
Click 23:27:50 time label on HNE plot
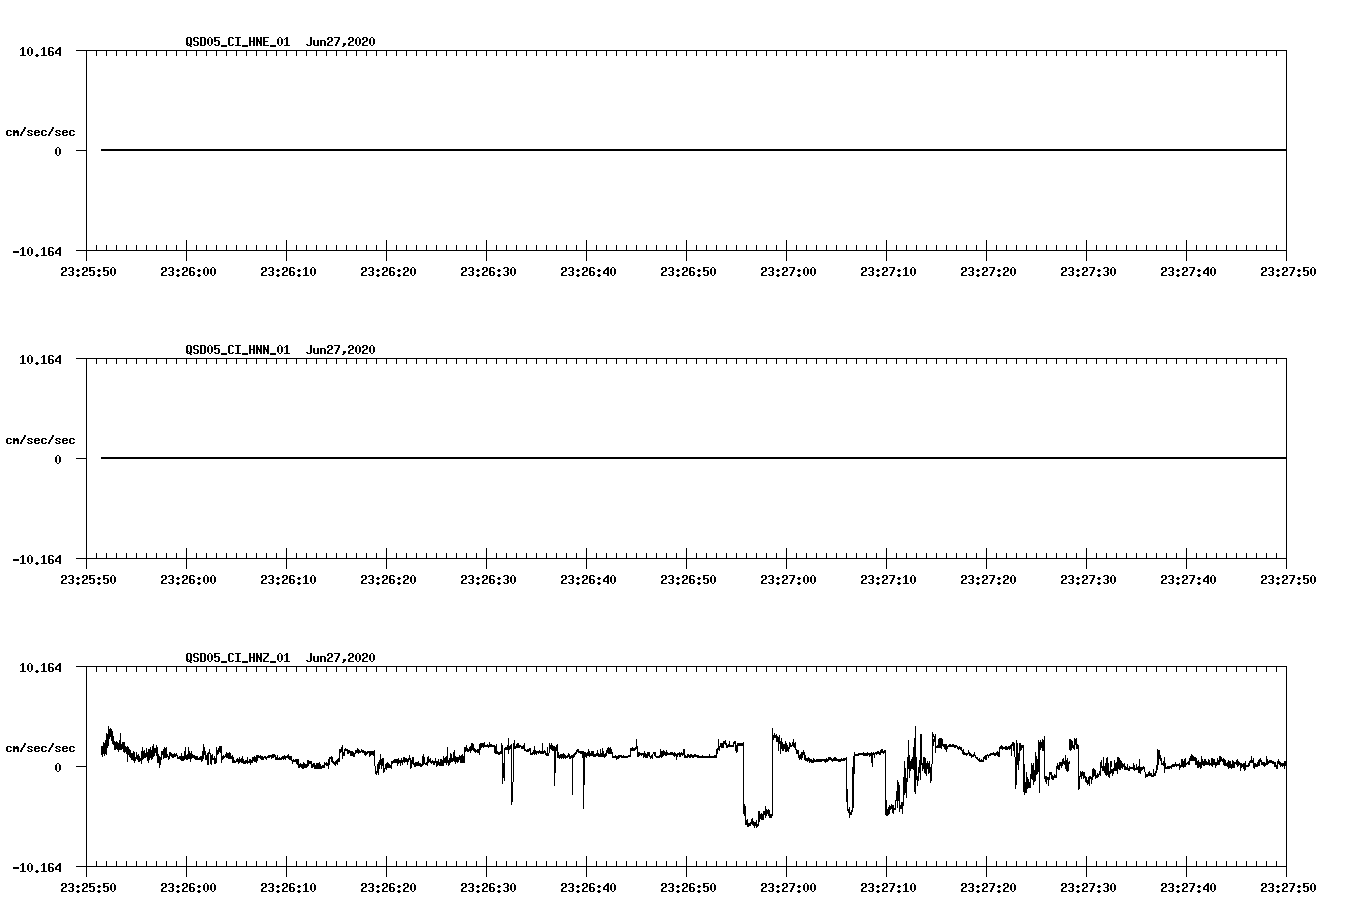[x=1287, y=271]
